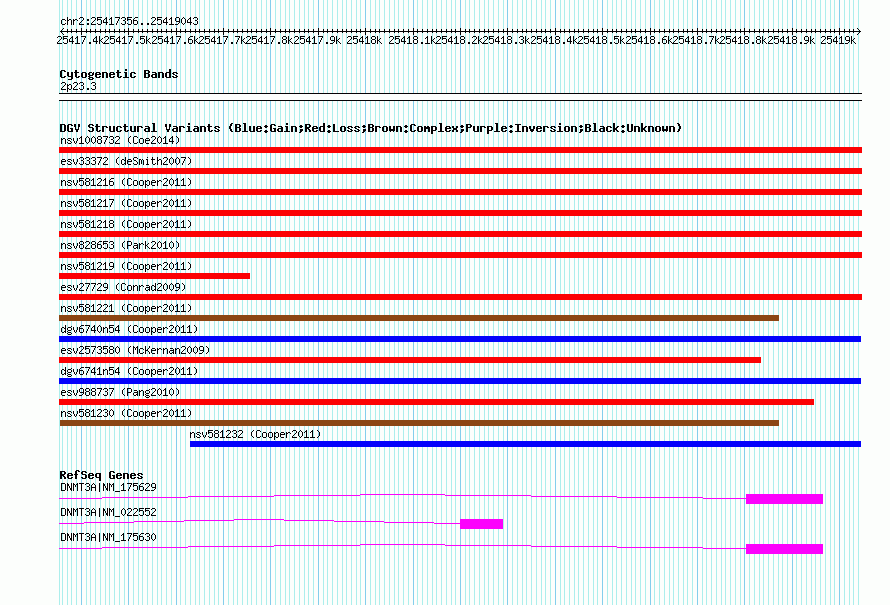The height and width of the screenshot is (605, 890).
Task: Select the blue gain bar under nsv581232
Action: (526, 444)
